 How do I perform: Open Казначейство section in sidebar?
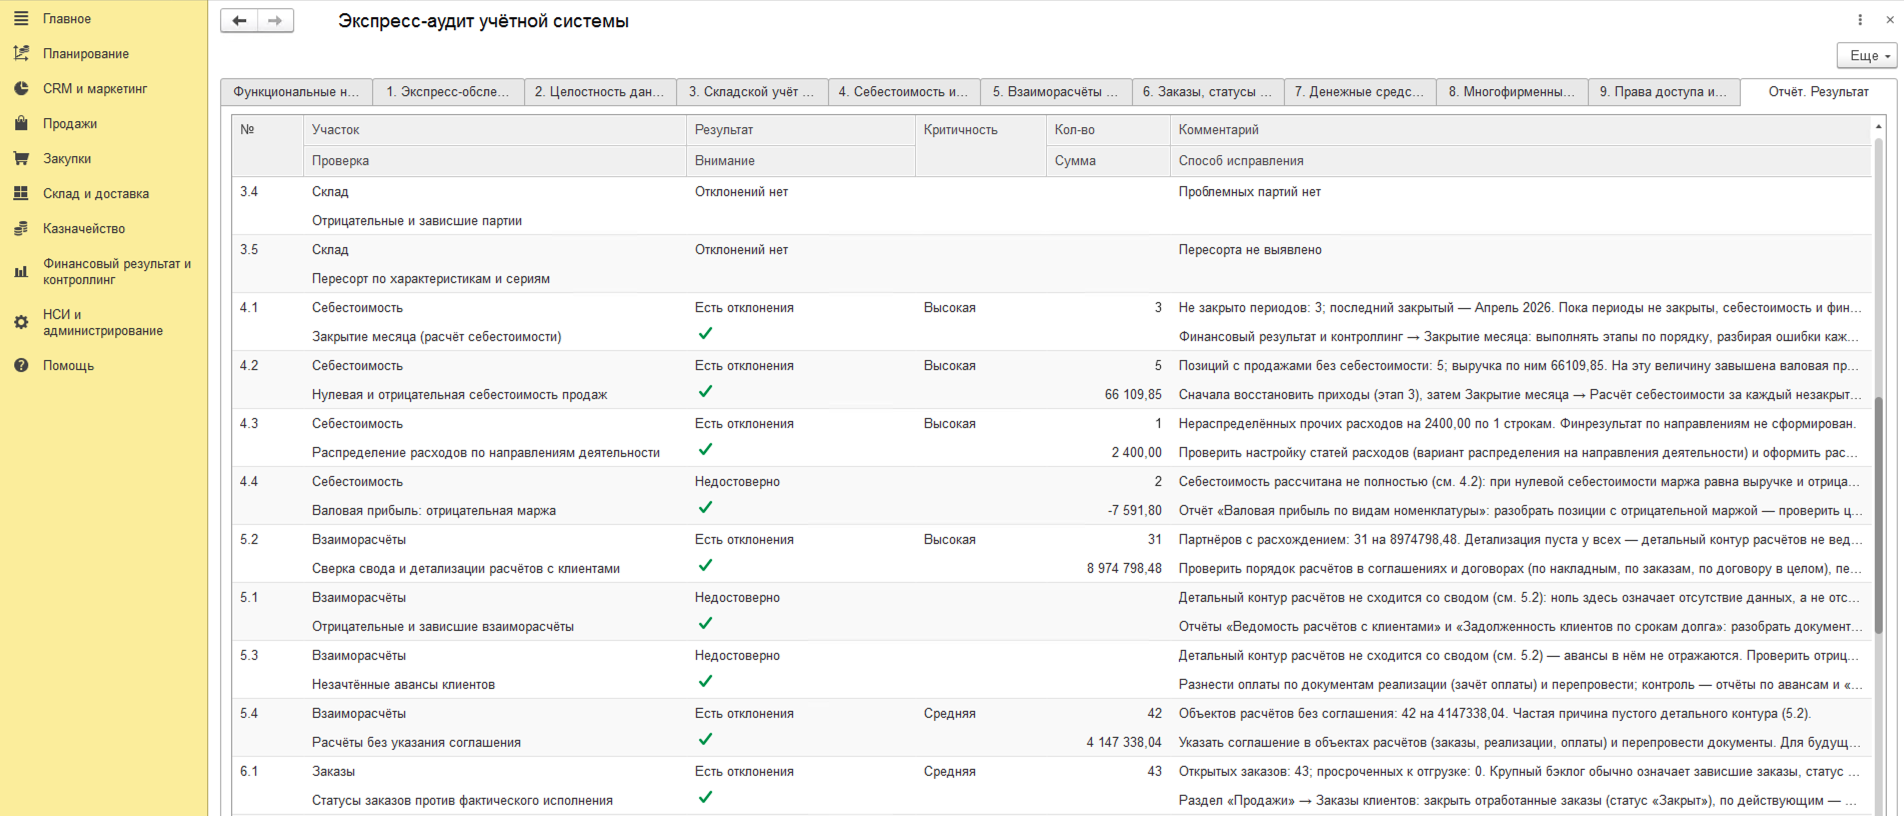click(x=84, y=229)
